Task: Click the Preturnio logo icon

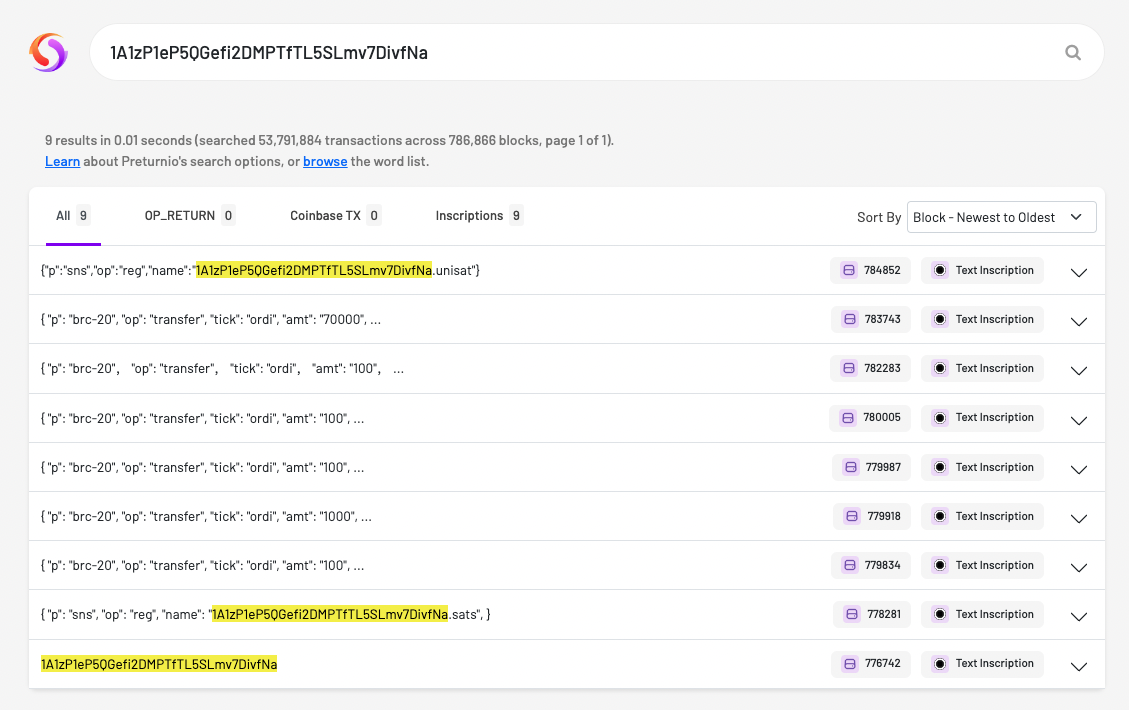Action: [48, 52]
